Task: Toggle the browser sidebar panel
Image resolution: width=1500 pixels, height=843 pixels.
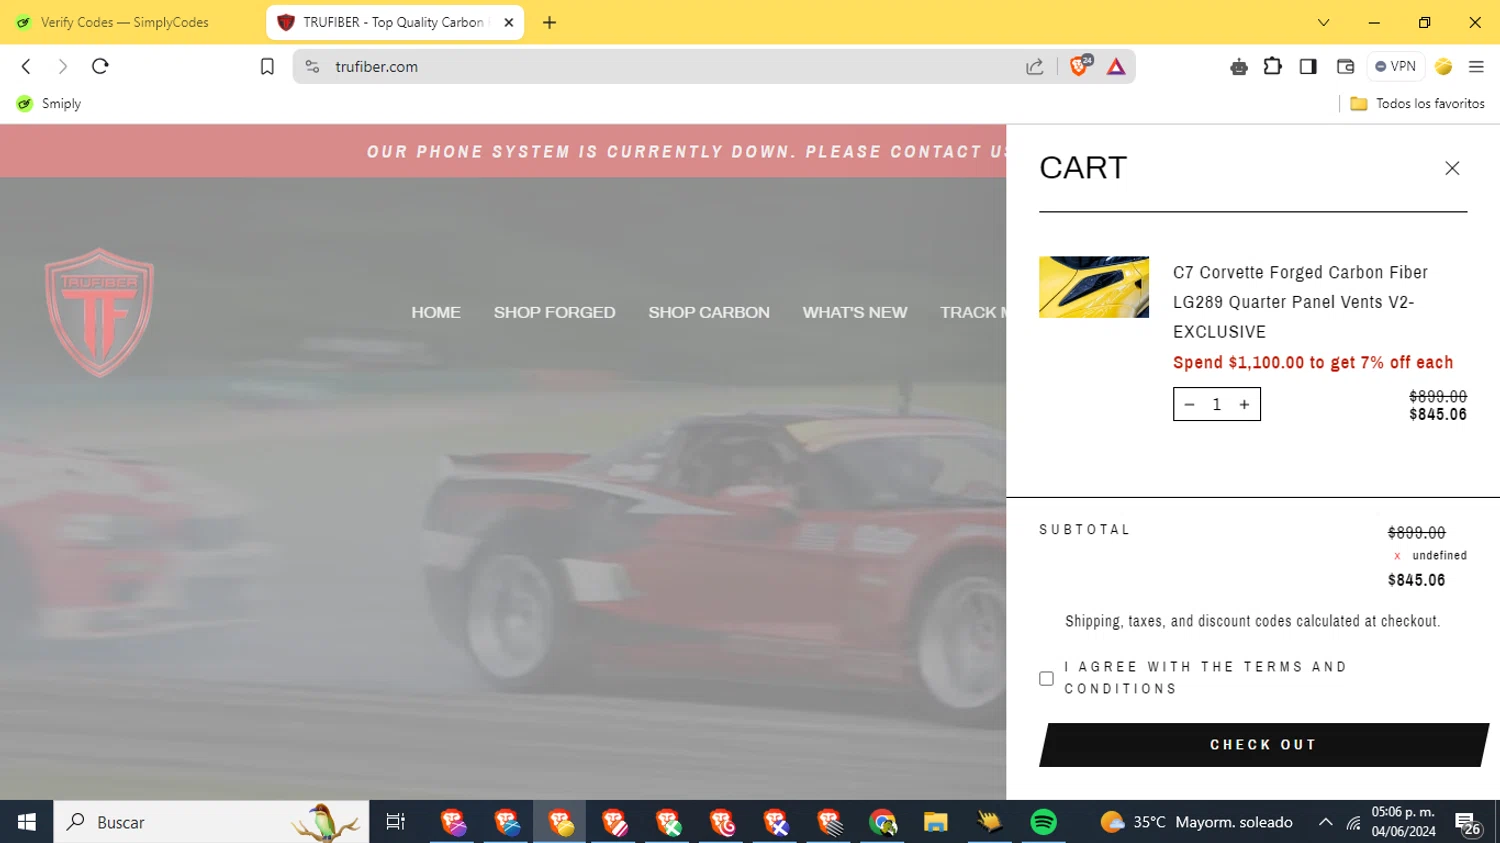Action: pyautogui.click(x=1308, y=67)
